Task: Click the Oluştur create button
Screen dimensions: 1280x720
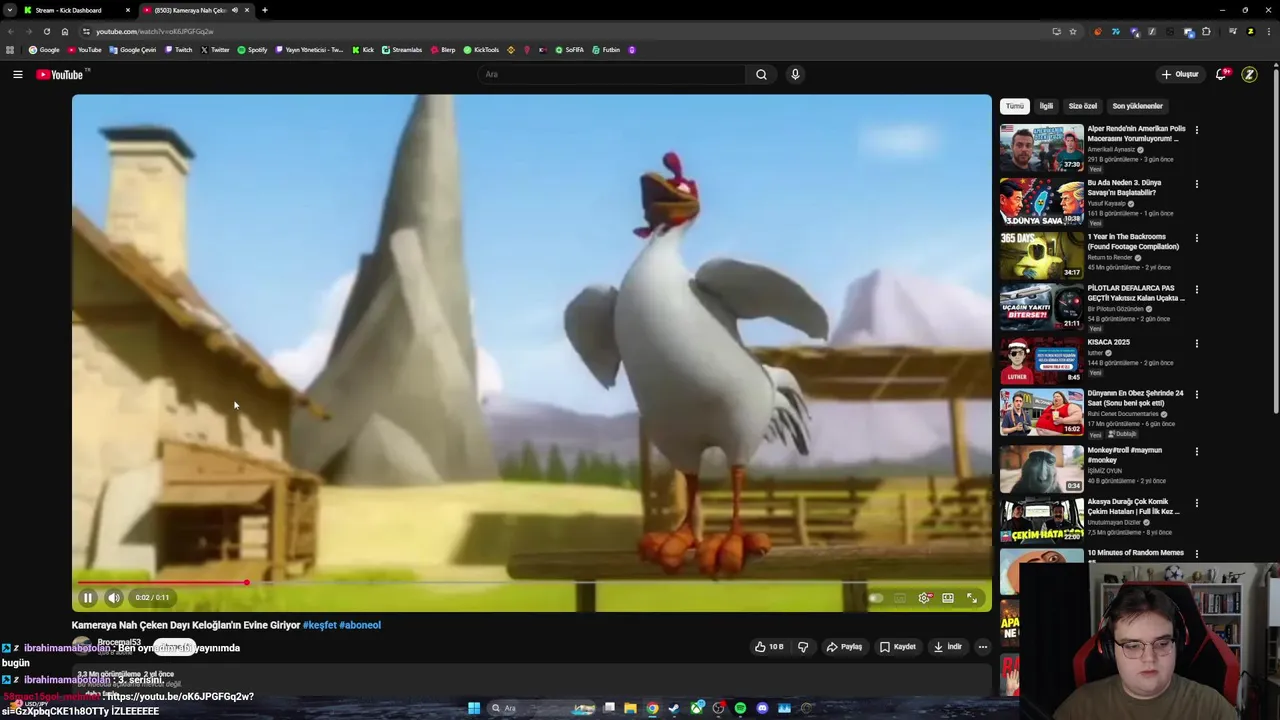Action: pos(1180,74)
